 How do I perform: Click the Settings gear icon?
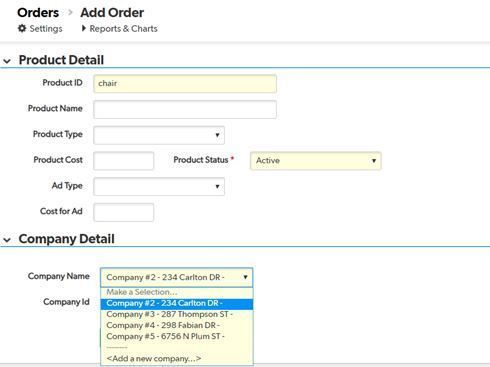pos(22,28)
